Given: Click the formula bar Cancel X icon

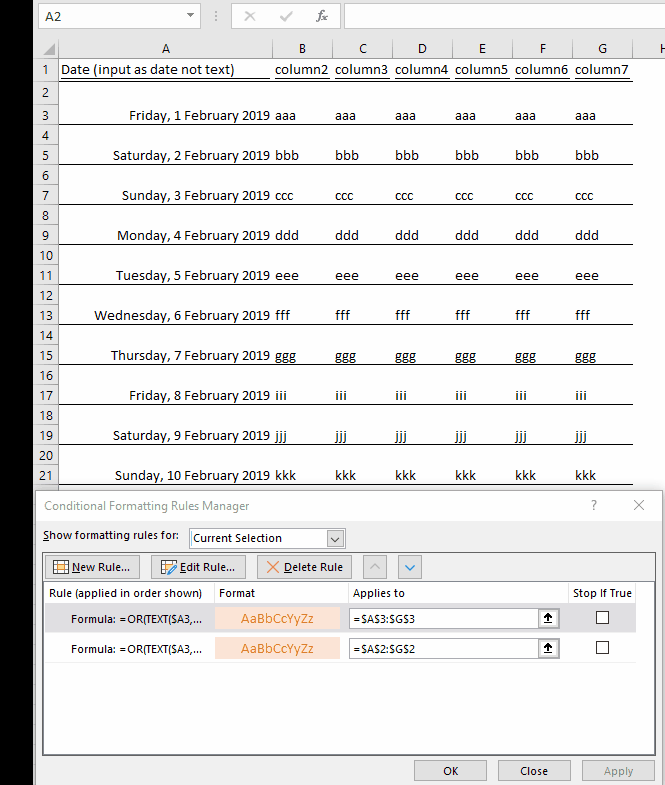Looking at the screenshot, I should 250,17.
